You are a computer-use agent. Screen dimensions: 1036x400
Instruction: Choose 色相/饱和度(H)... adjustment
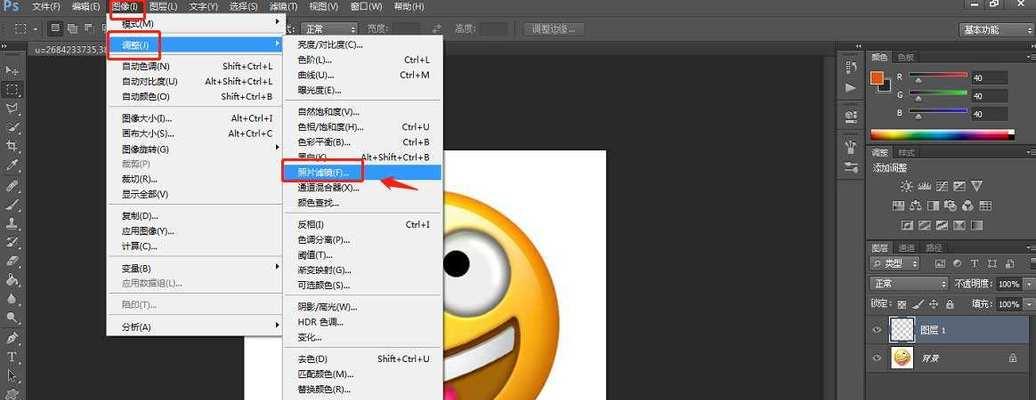click(363, 127)
